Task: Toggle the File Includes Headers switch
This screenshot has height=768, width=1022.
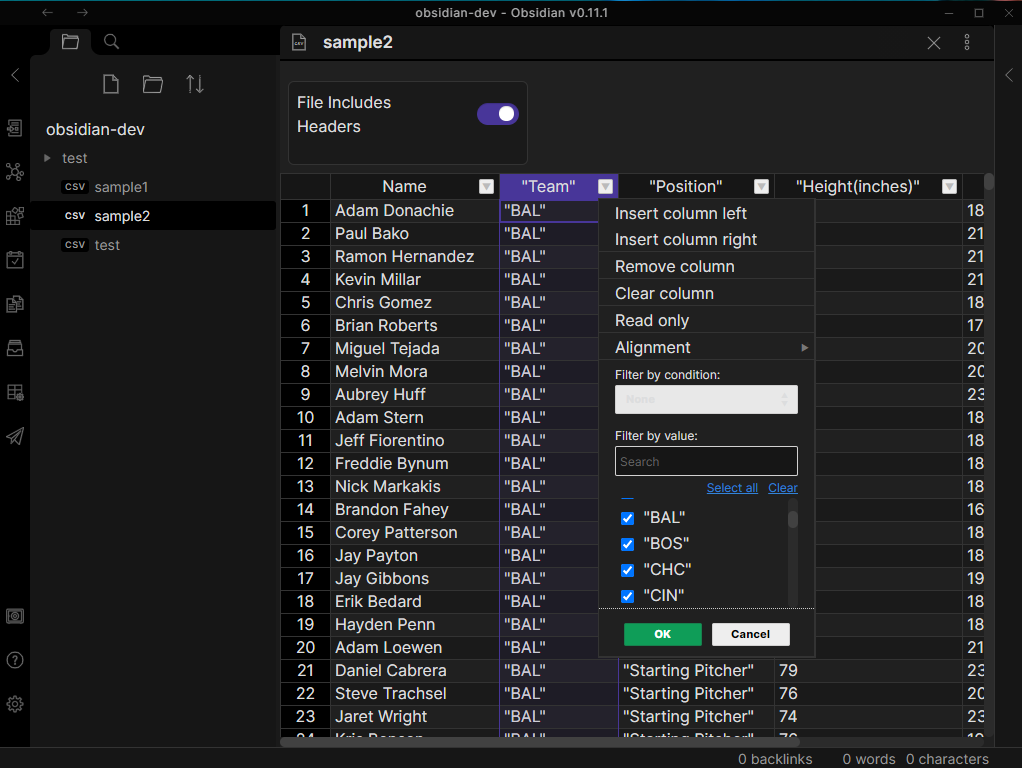Action: click(x=498, y=114)
